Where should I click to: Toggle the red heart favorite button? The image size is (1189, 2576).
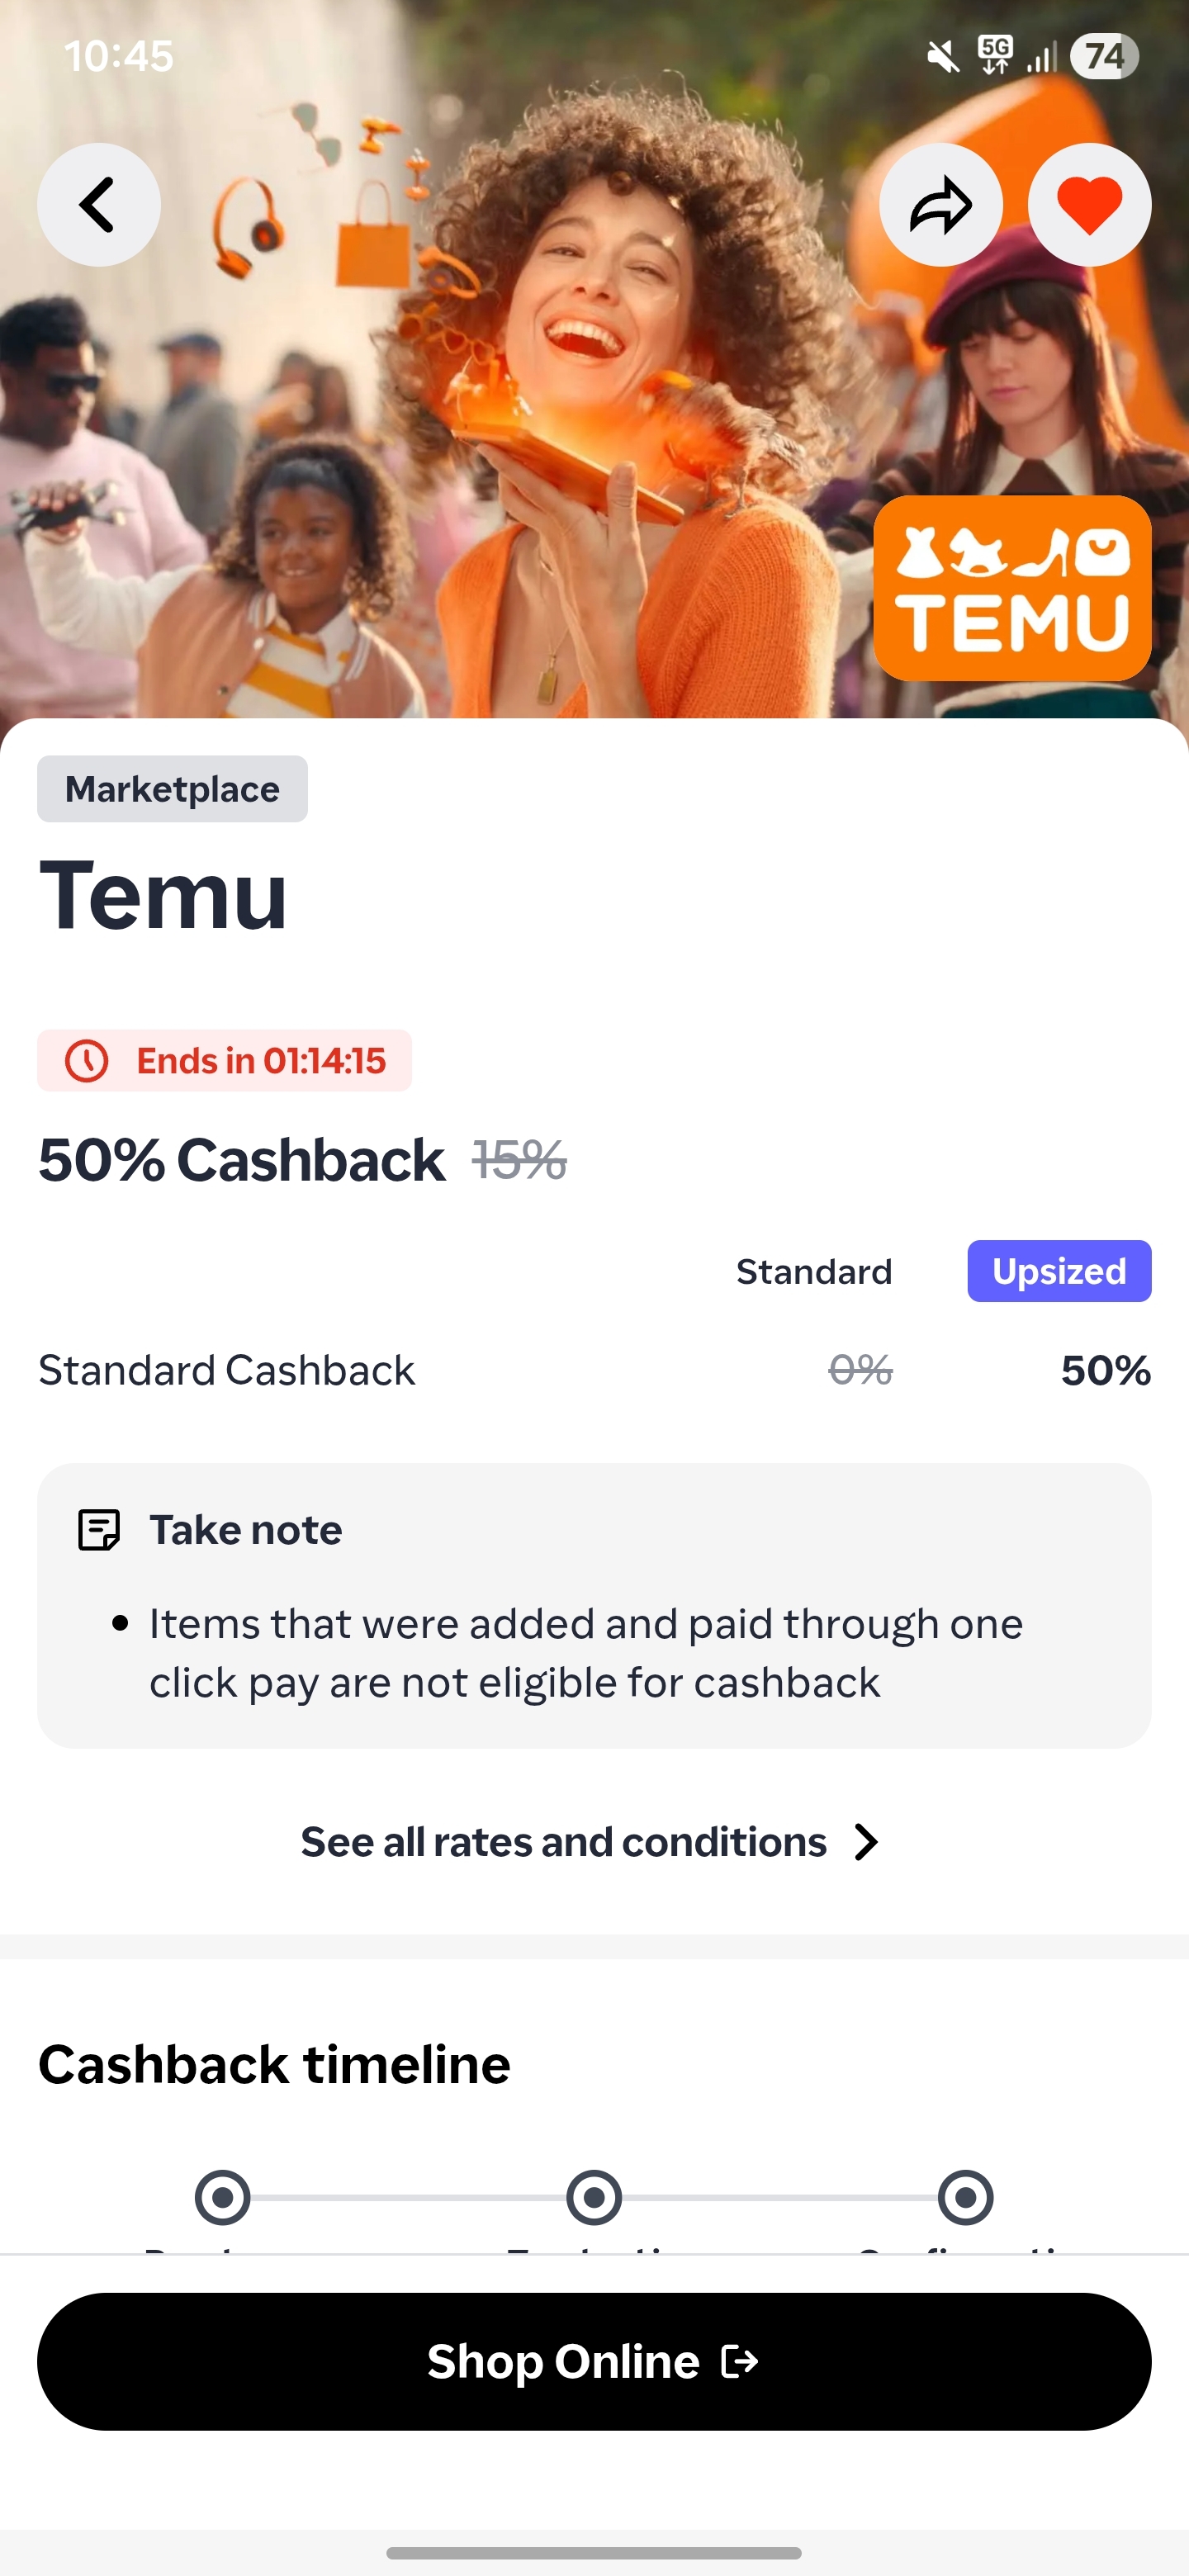tap(1089, 205)
